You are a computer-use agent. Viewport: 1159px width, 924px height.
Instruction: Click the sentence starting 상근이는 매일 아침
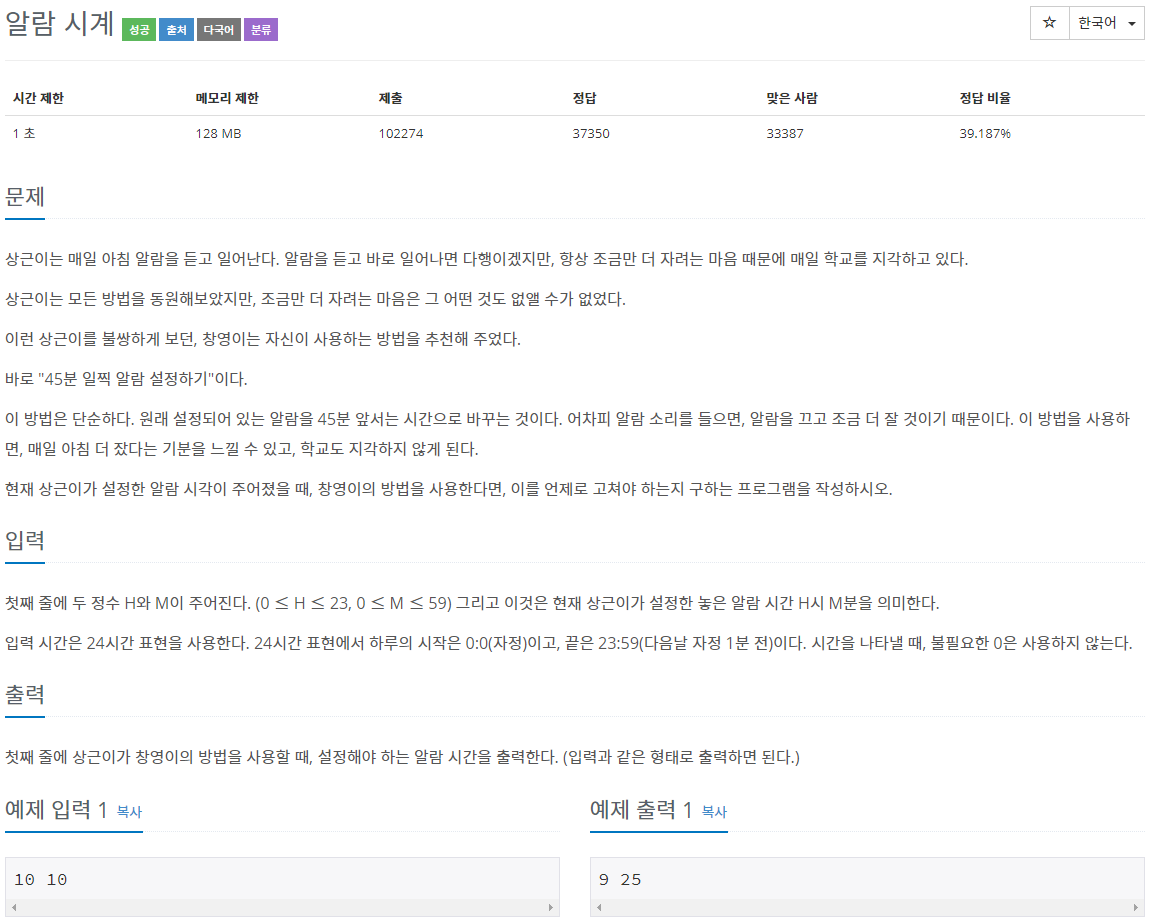pyautogui.click(x=486, y=259)
